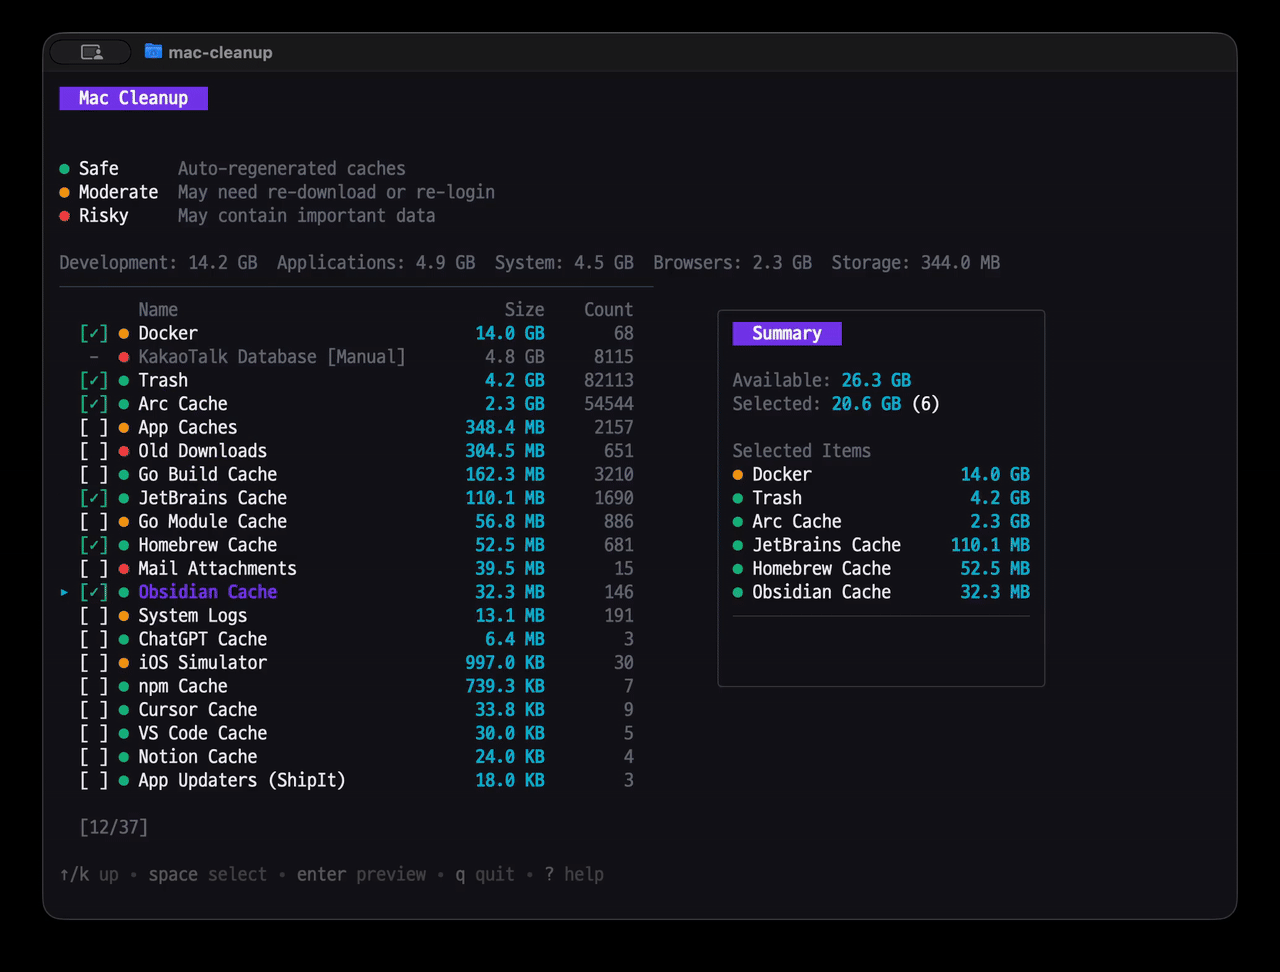Click the Storage: 344.0 MB category total
Image resolution: width=1280 pixels, height=972 pixels.
pyautogui.click(x=916, y=263)
